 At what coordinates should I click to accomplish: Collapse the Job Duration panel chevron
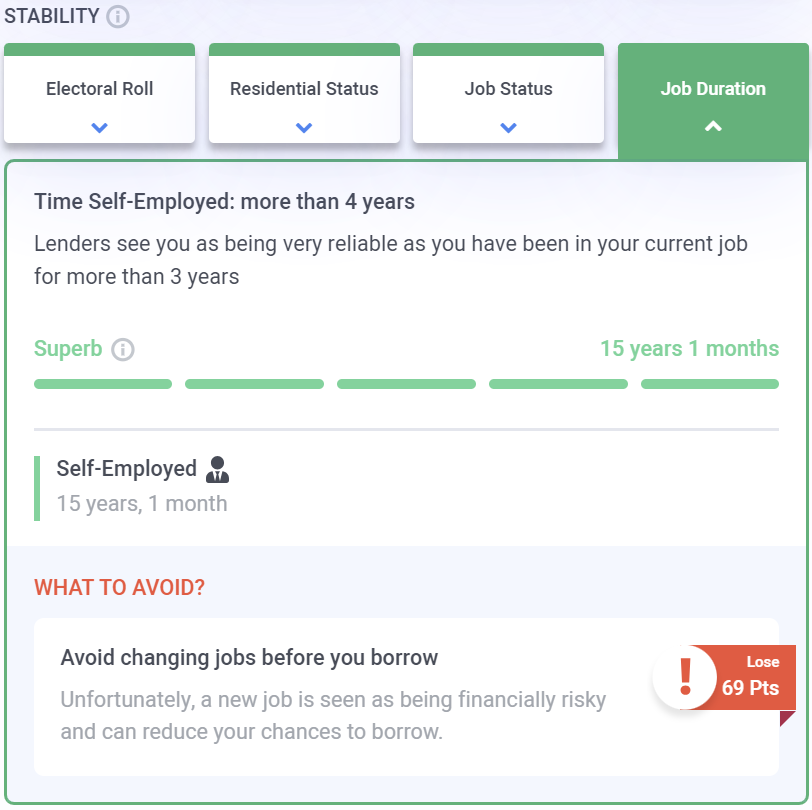tap(713, 127)
